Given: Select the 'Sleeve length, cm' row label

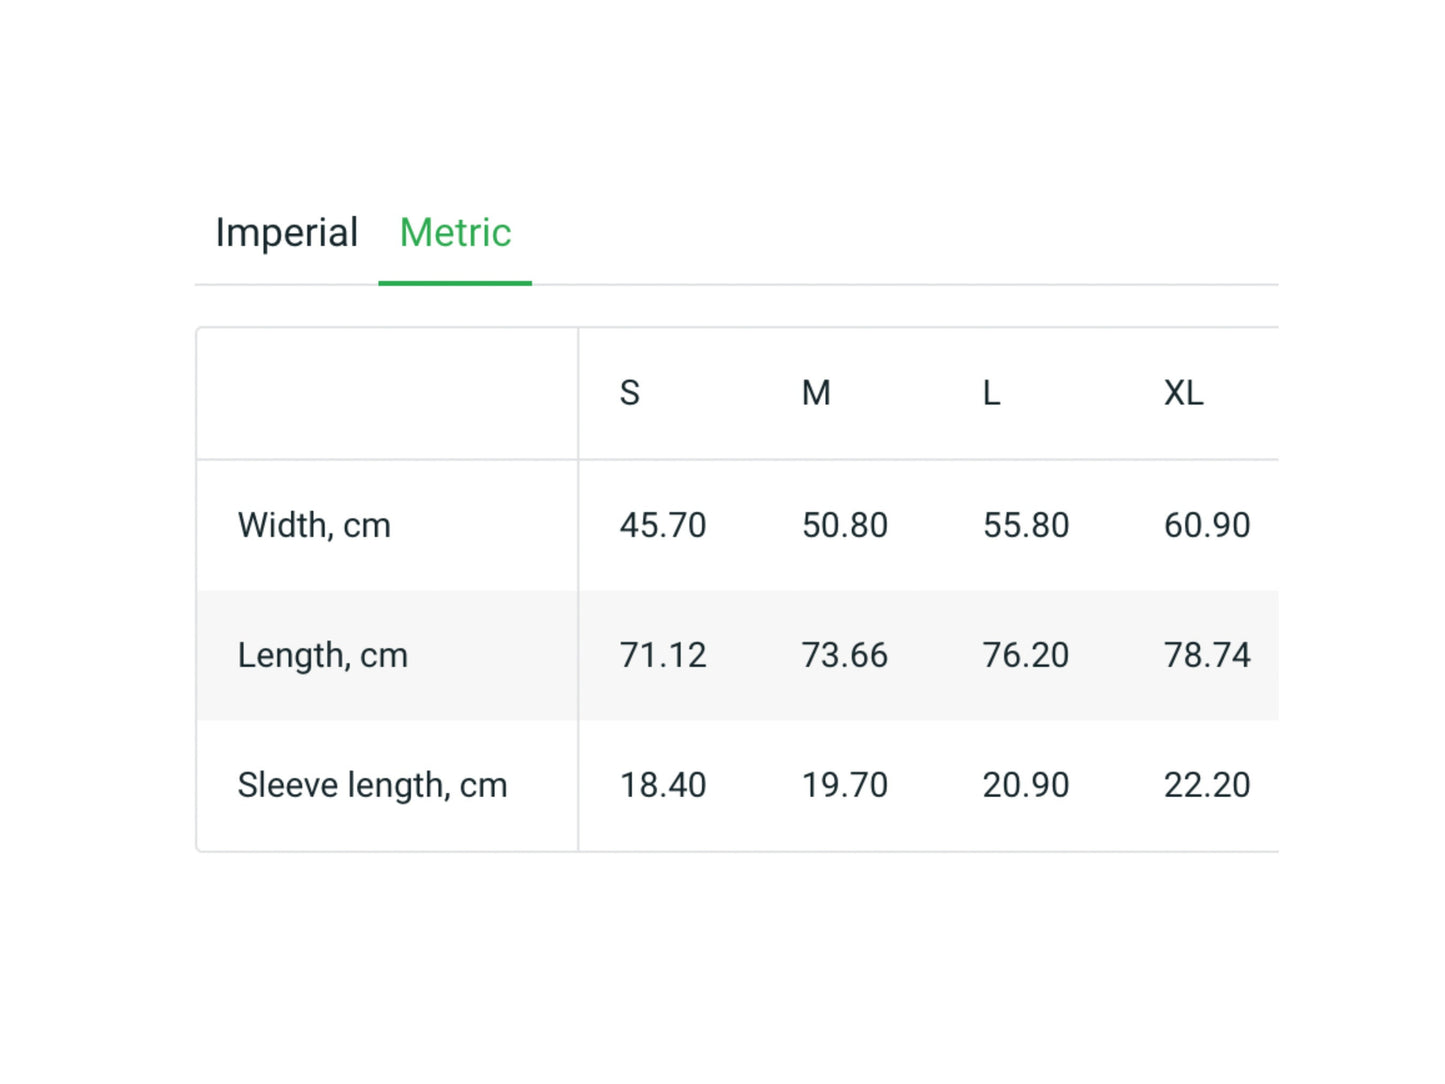Looking at the screenshot, I should 372,785.
